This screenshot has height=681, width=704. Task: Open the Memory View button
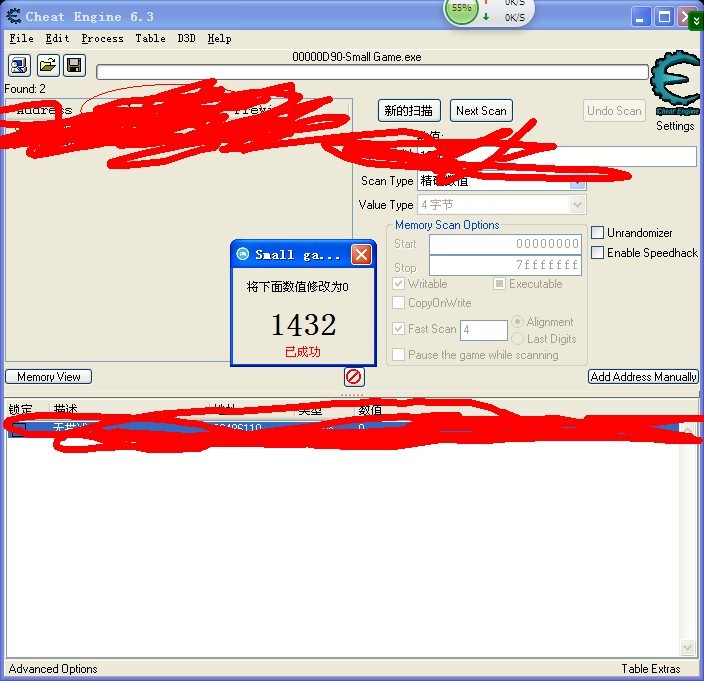point(48,377)
